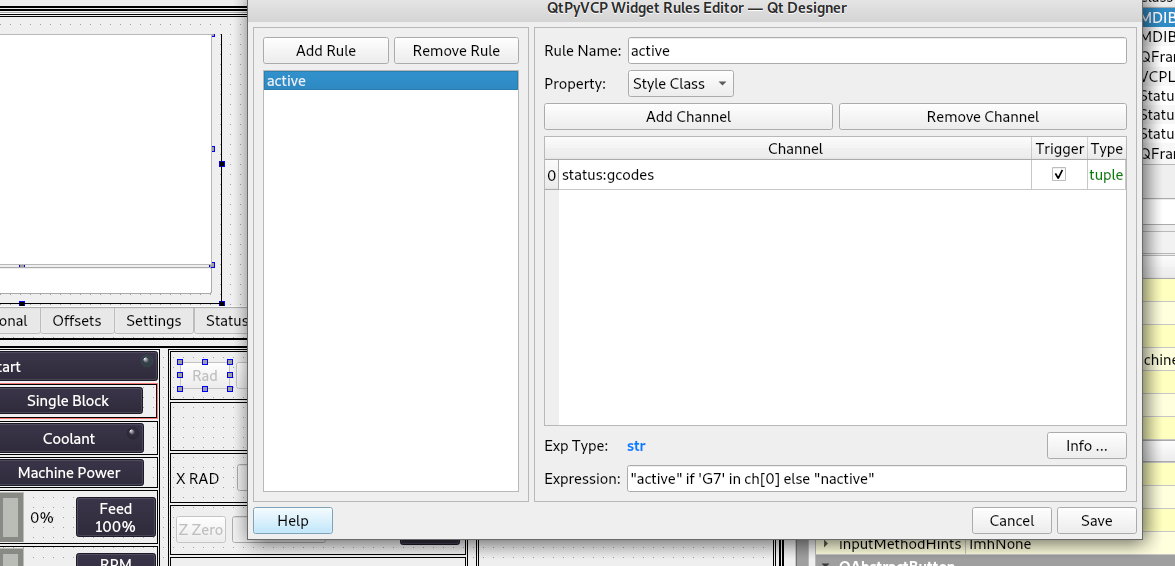Edit the Expression input field
The height and width of the screenshot is (566, 1175).
point(877,479)
